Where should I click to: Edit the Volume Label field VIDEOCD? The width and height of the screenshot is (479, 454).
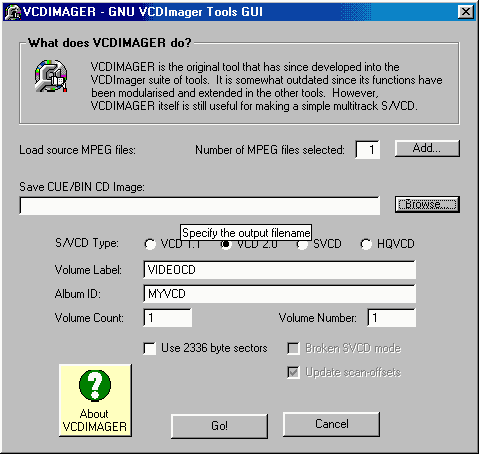279,270
